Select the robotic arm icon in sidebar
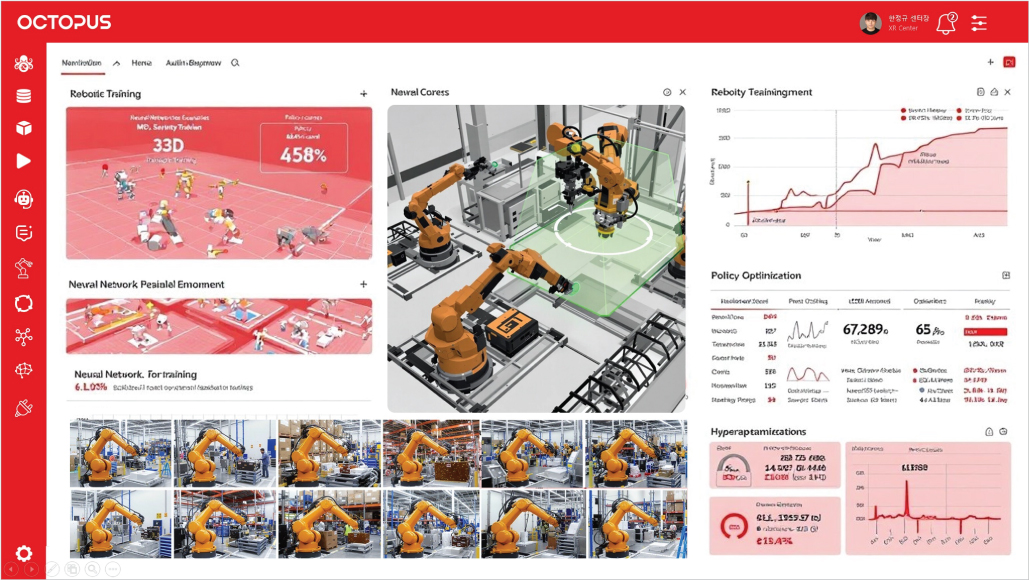 click(x=24, y=268)
